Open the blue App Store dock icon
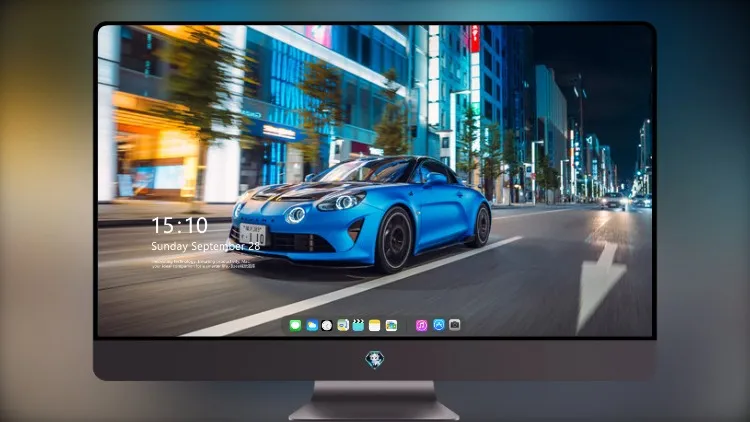The height and width of the screenshot is (422, 750). pyautogui.click(x=439, y=325)
